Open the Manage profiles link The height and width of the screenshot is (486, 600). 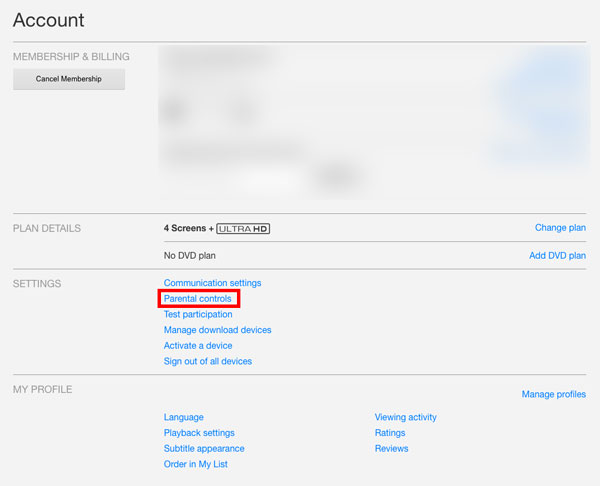(x=554, y=394)
